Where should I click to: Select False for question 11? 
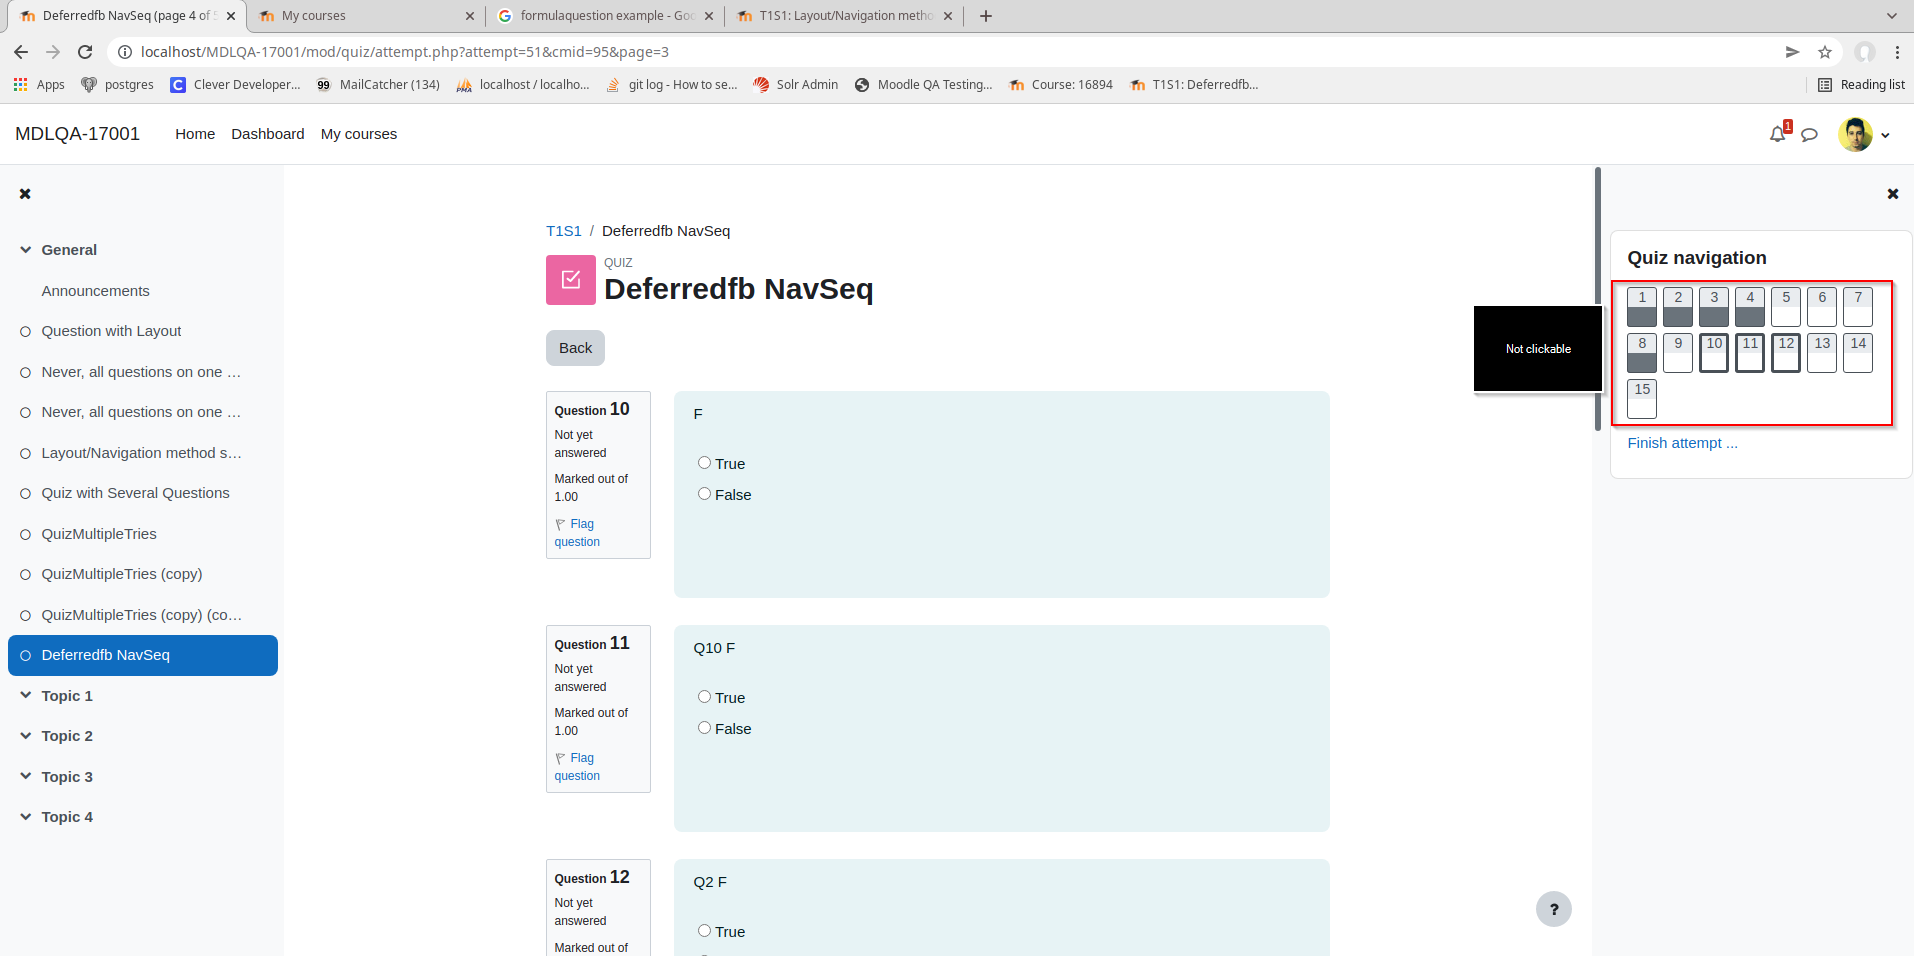(x=704, y=728)
